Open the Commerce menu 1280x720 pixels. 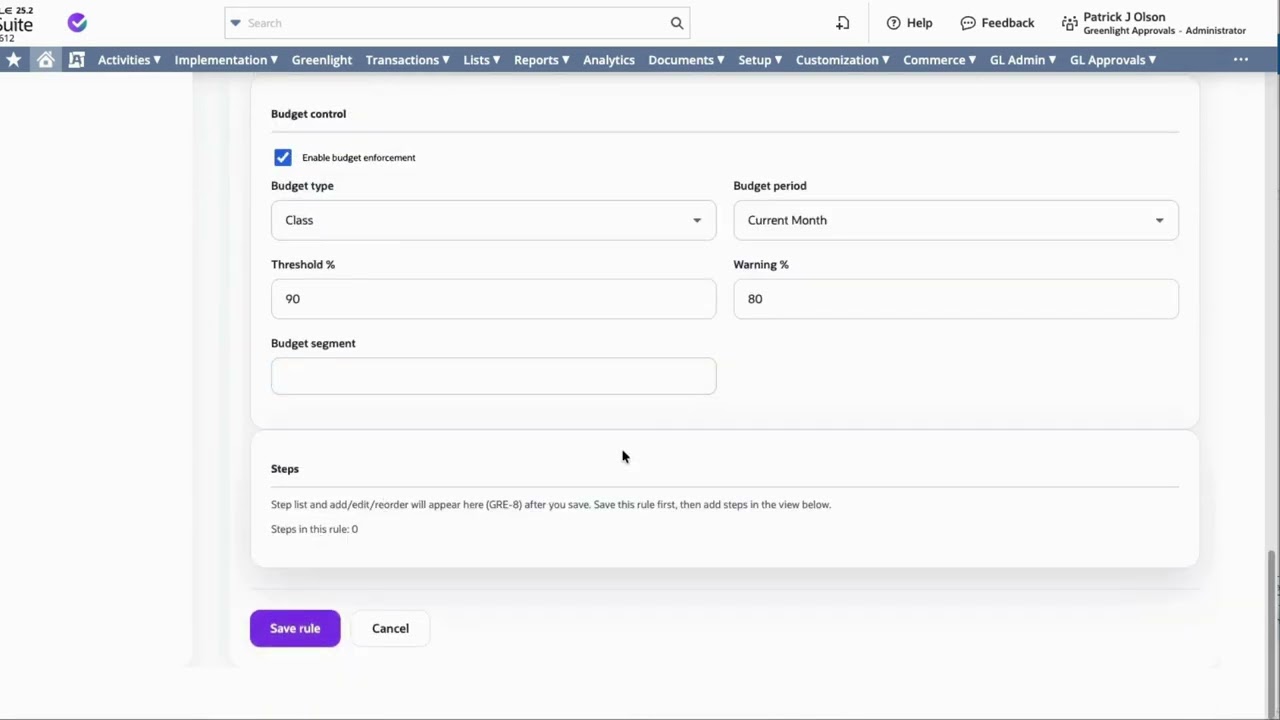(x=939, y=60)
